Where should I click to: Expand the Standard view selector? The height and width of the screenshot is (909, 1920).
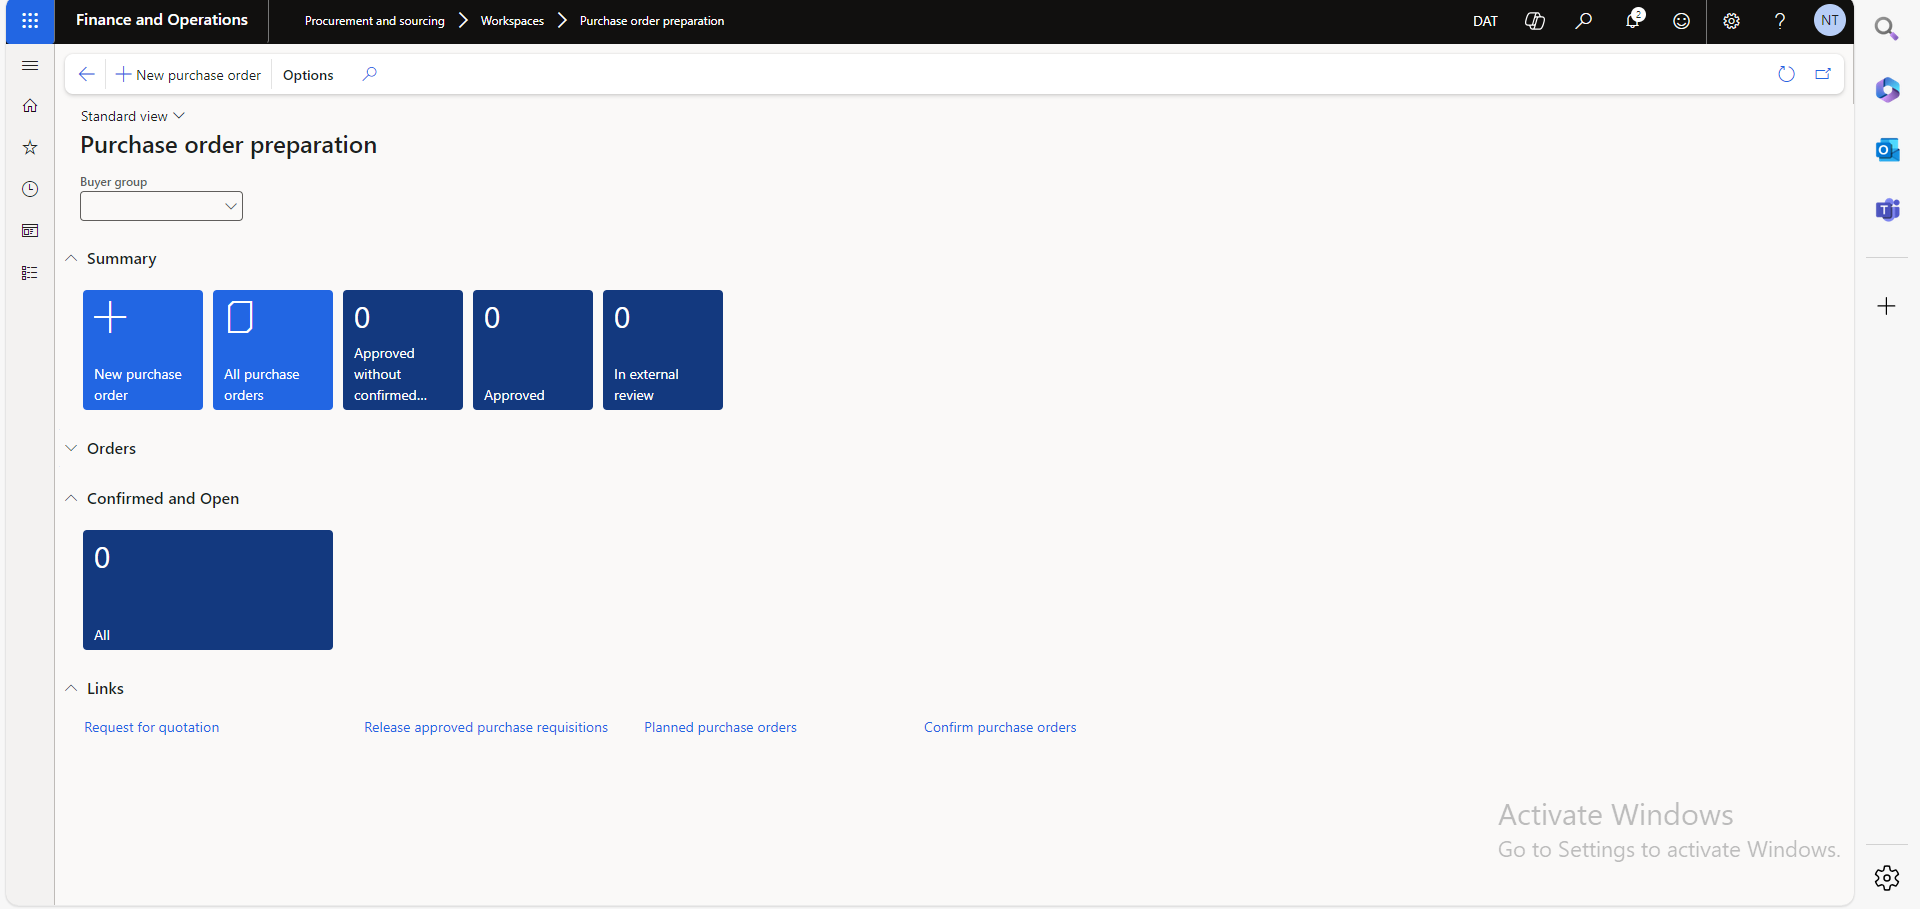132,116
